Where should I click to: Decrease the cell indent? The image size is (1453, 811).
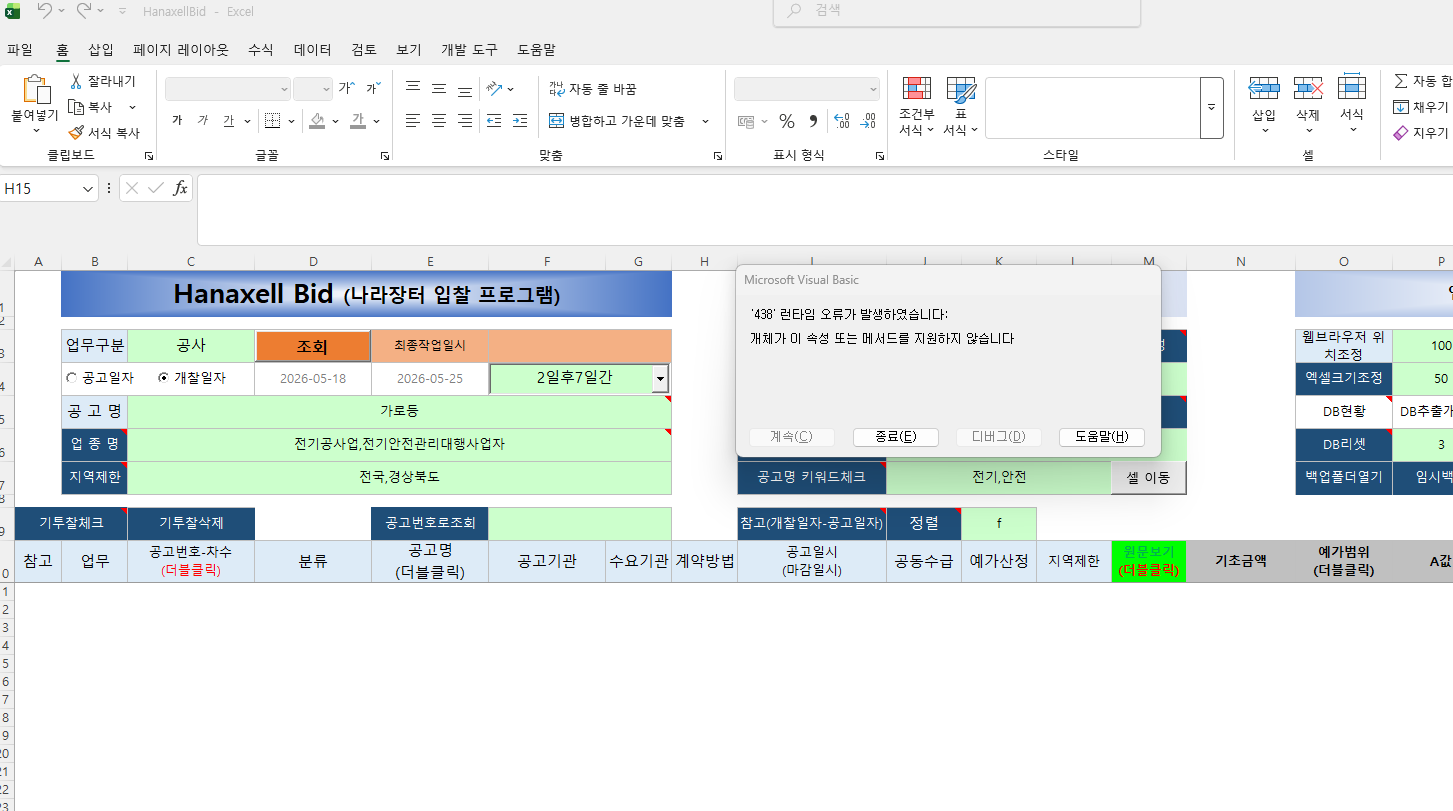point(494,121)
